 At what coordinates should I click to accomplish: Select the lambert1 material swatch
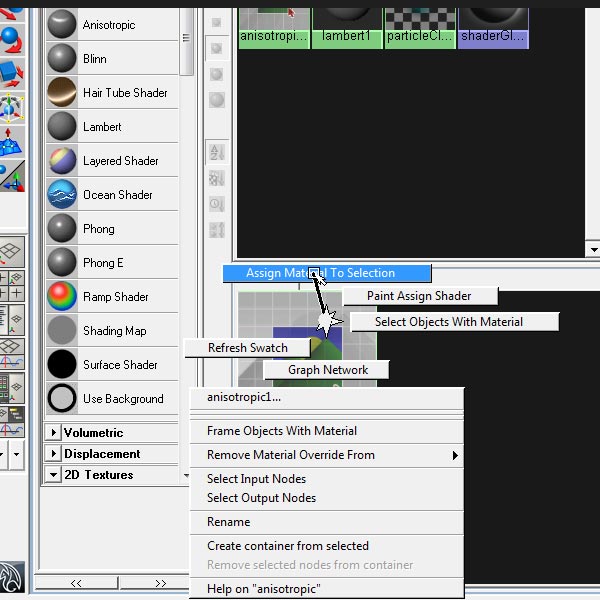coord(347,29)
